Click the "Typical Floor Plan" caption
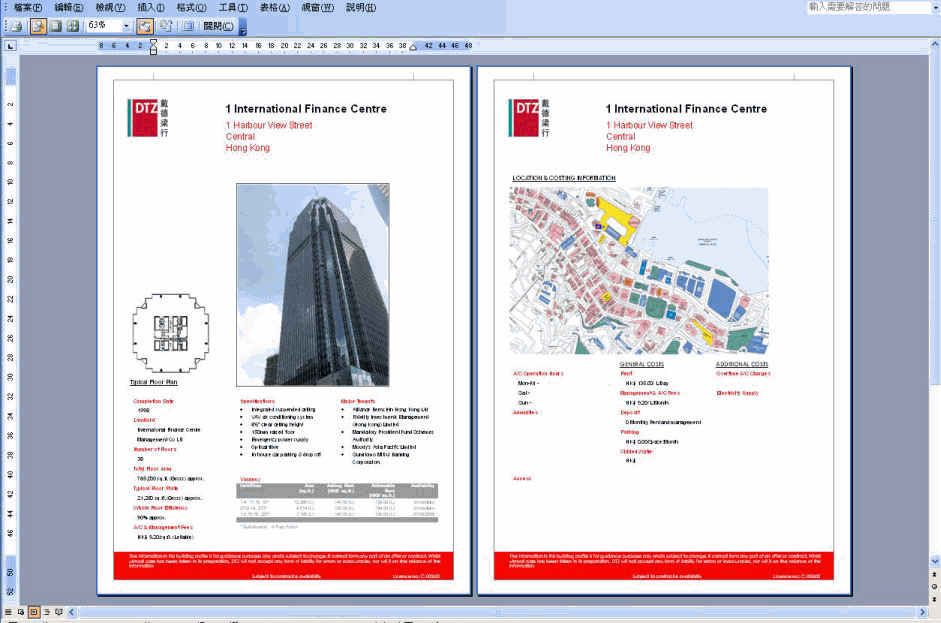The image size is (941, 623). pos(154,382)
